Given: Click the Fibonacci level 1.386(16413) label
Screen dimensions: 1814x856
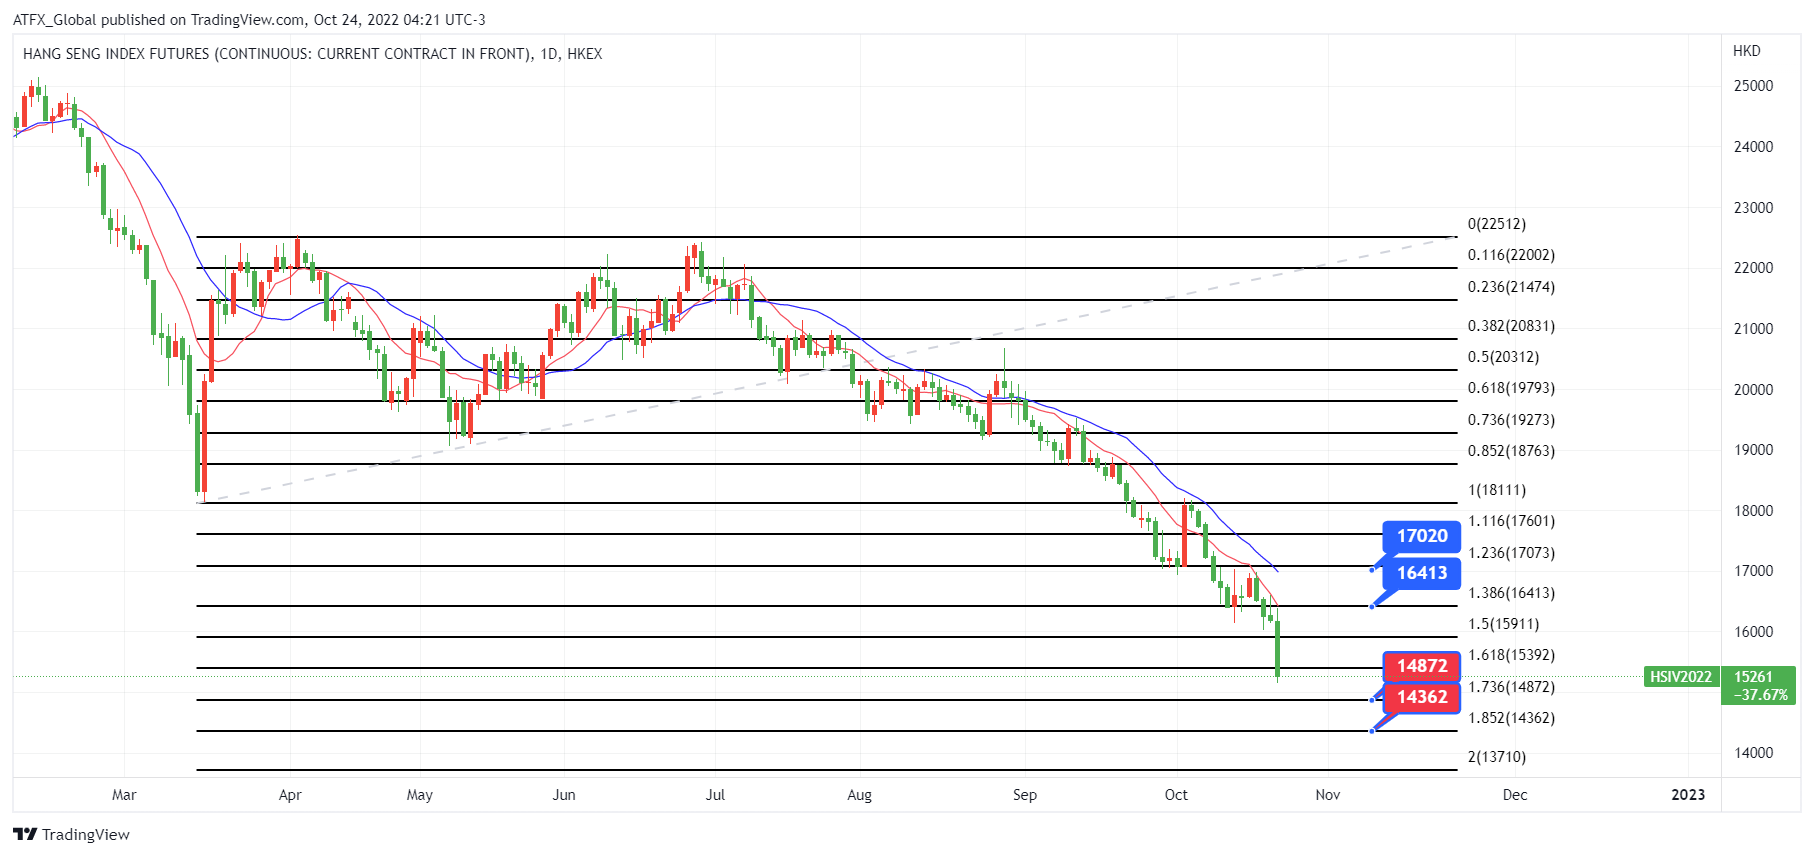Looking at the screenshot, I should pos(1511,593).
